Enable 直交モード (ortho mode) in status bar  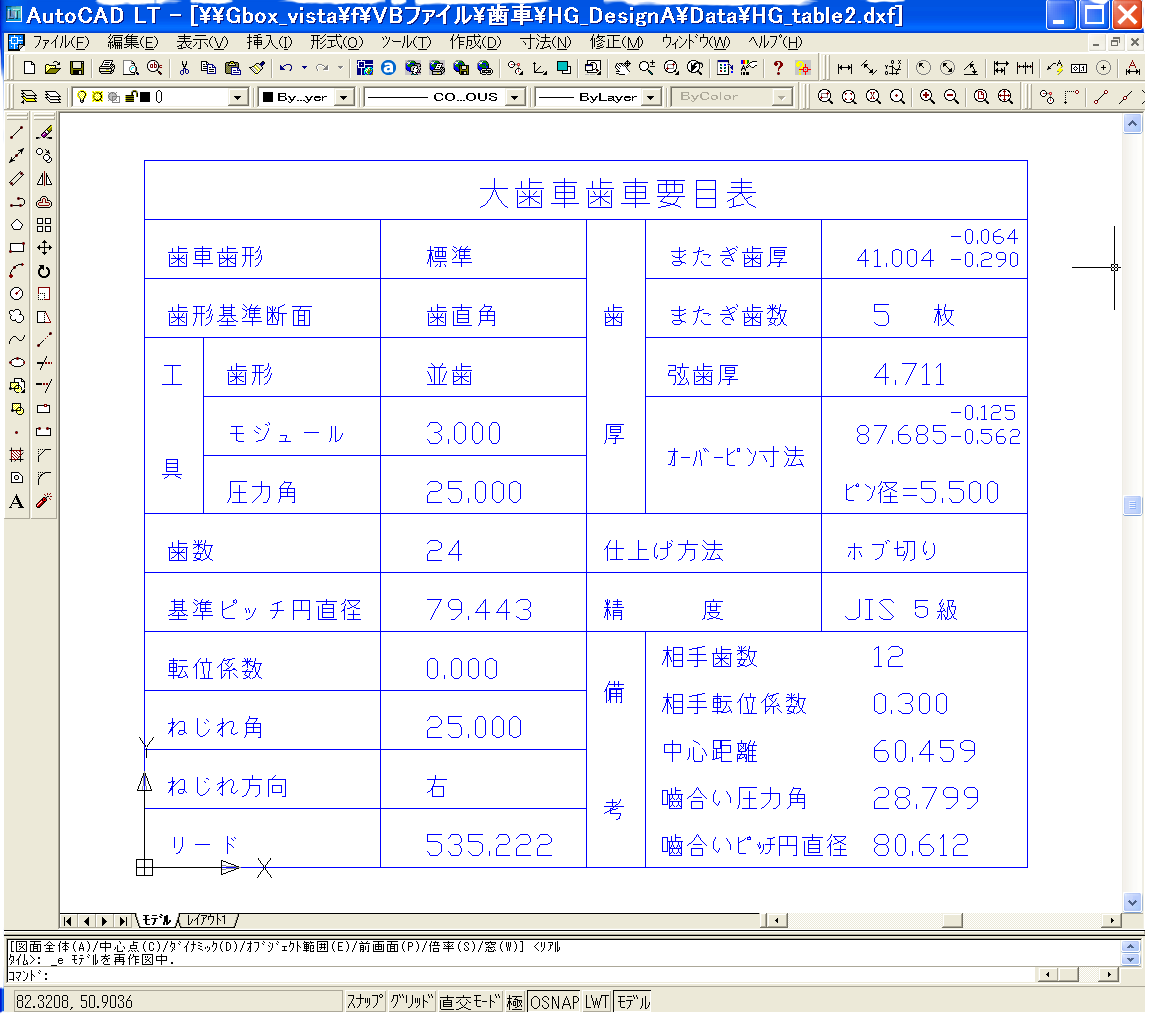469,1002
